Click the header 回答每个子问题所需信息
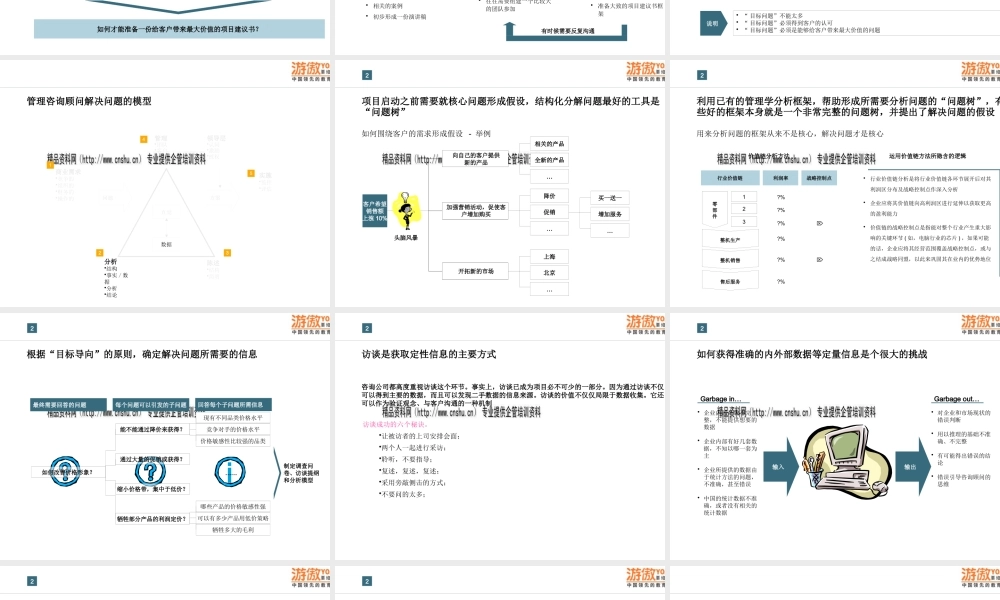The image size is (1000, 600). click(233, 405)
